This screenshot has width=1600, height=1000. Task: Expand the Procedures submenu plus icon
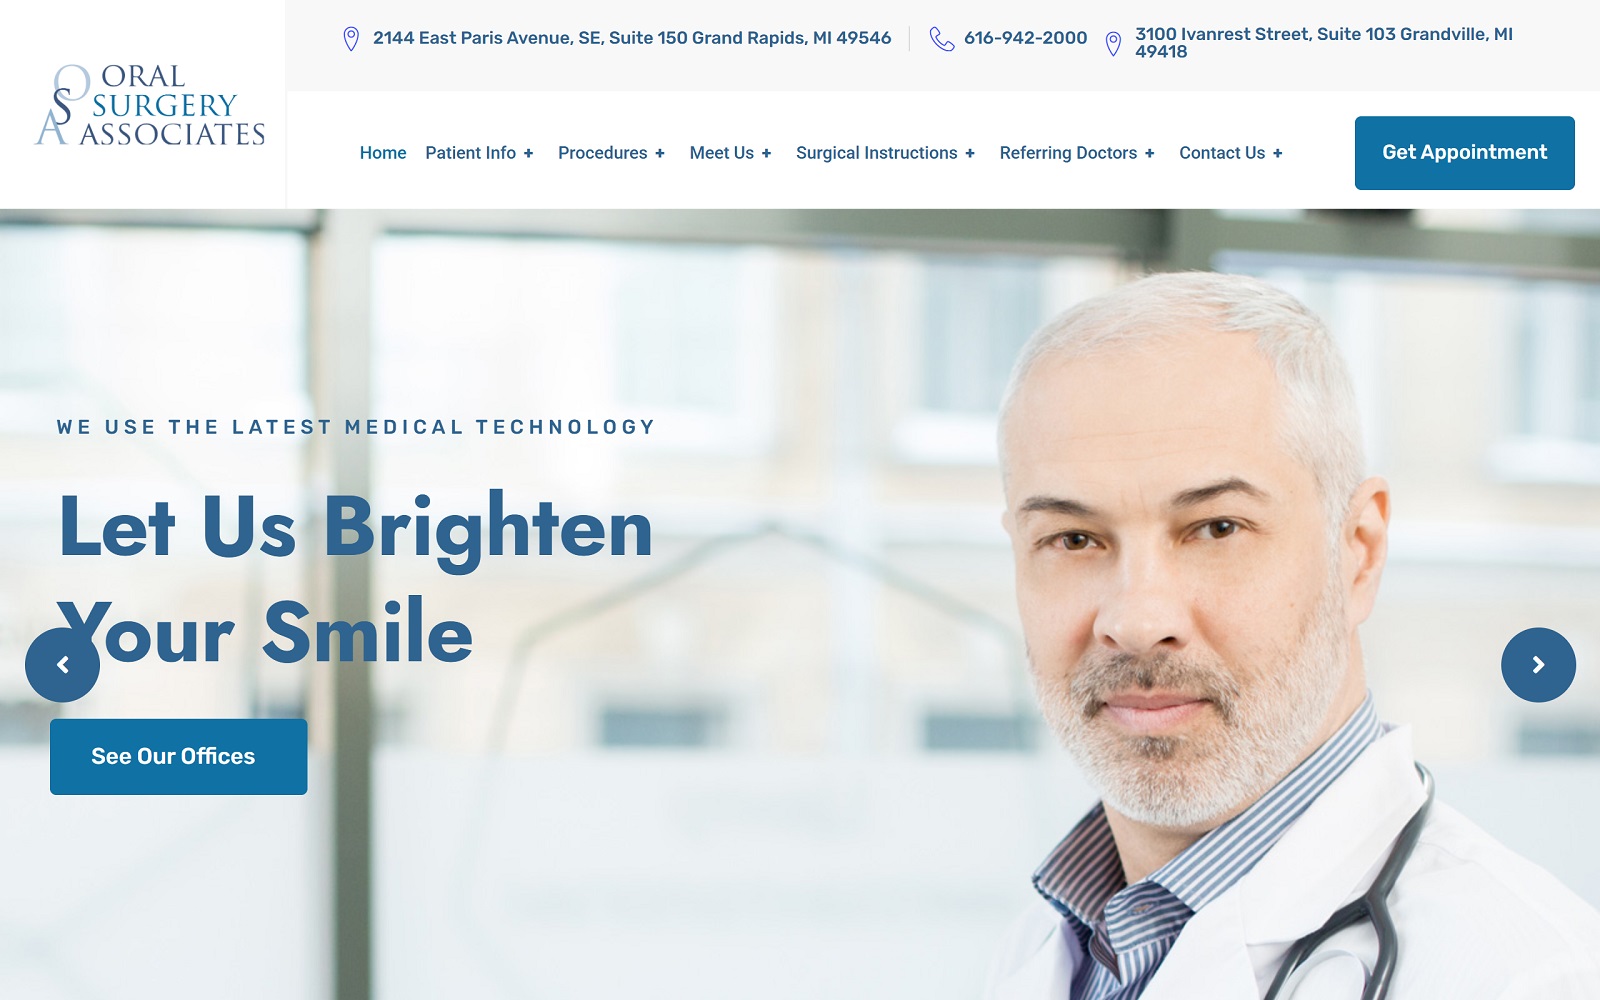coord(659,153)
